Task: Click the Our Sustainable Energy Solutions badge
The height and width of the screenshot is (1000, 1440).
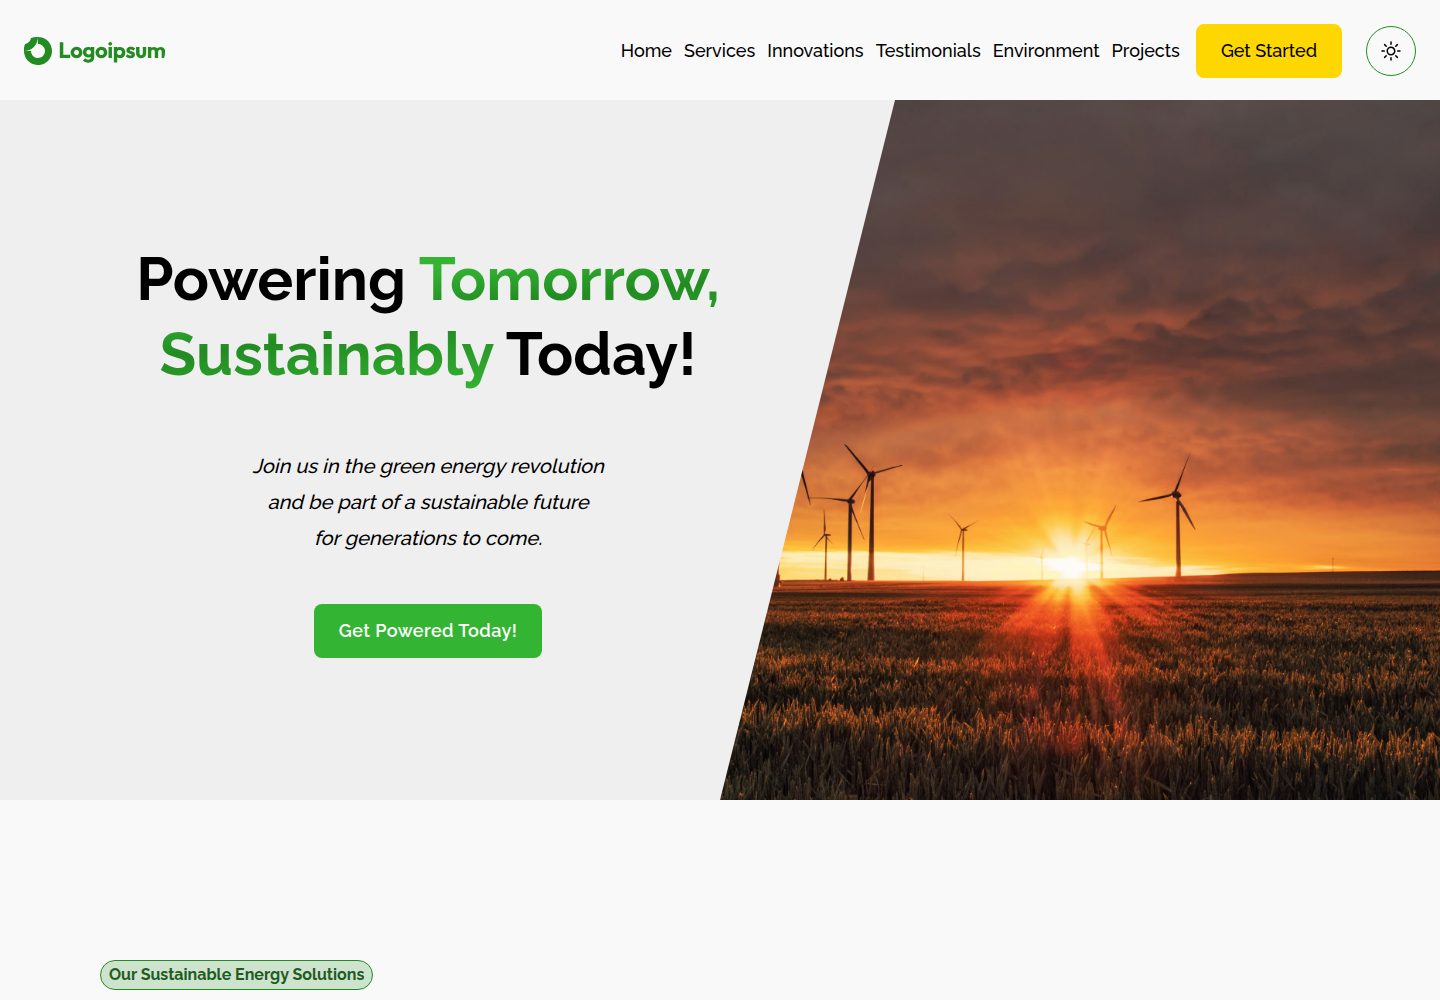Action: point(236,975)
